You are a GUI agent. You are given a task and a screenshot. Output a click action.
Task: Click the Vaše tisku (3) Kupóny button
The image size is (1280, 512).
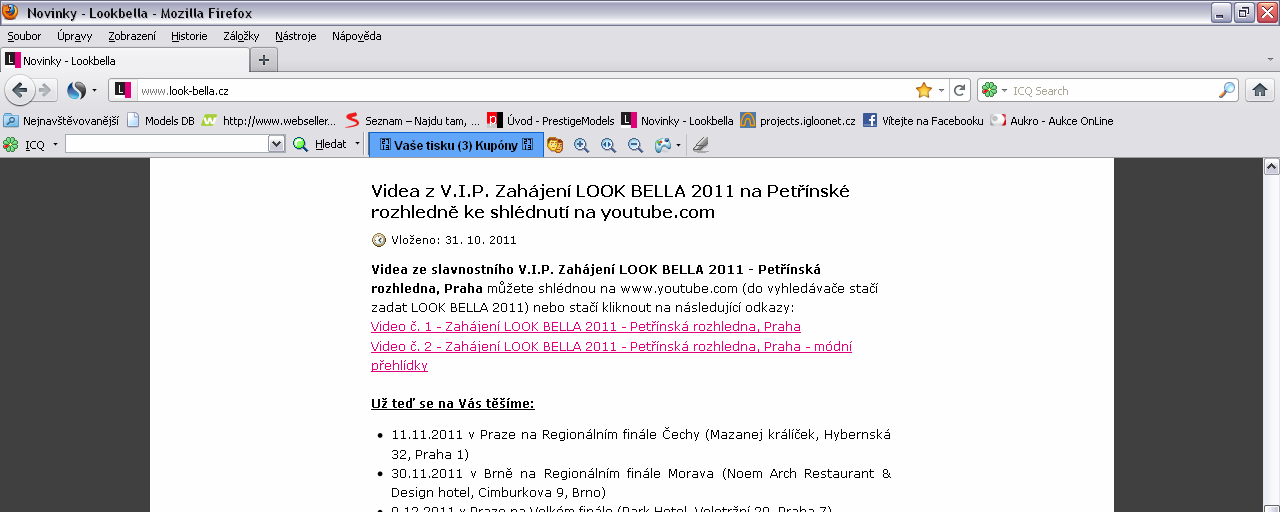pyautogui.click(x=456, y=145)
